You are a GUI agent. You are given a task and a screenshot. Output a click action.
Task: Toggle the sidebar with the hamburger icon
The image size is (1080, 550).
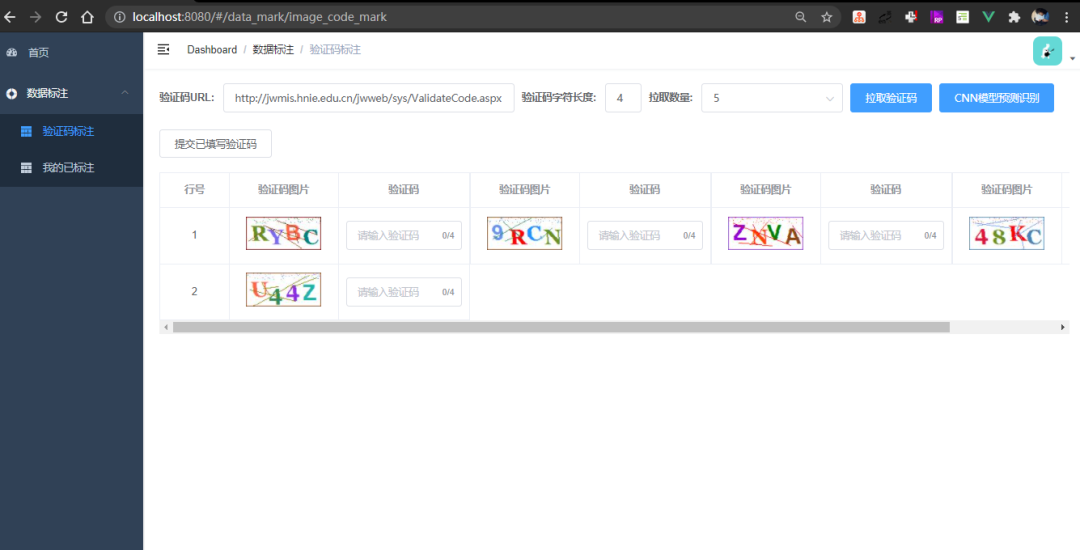[x=163, y=50]
